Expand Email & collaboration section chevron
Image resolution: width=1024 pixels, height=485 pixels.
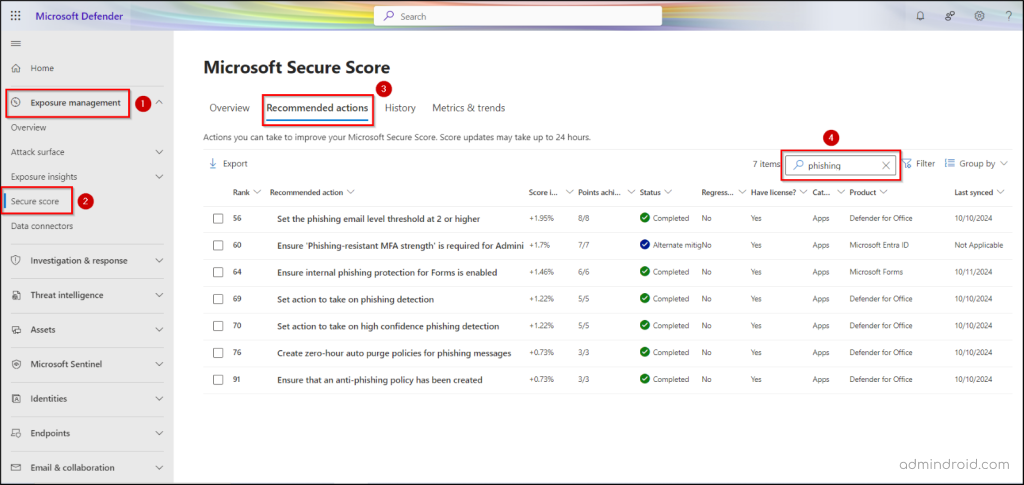coord(159,468)
